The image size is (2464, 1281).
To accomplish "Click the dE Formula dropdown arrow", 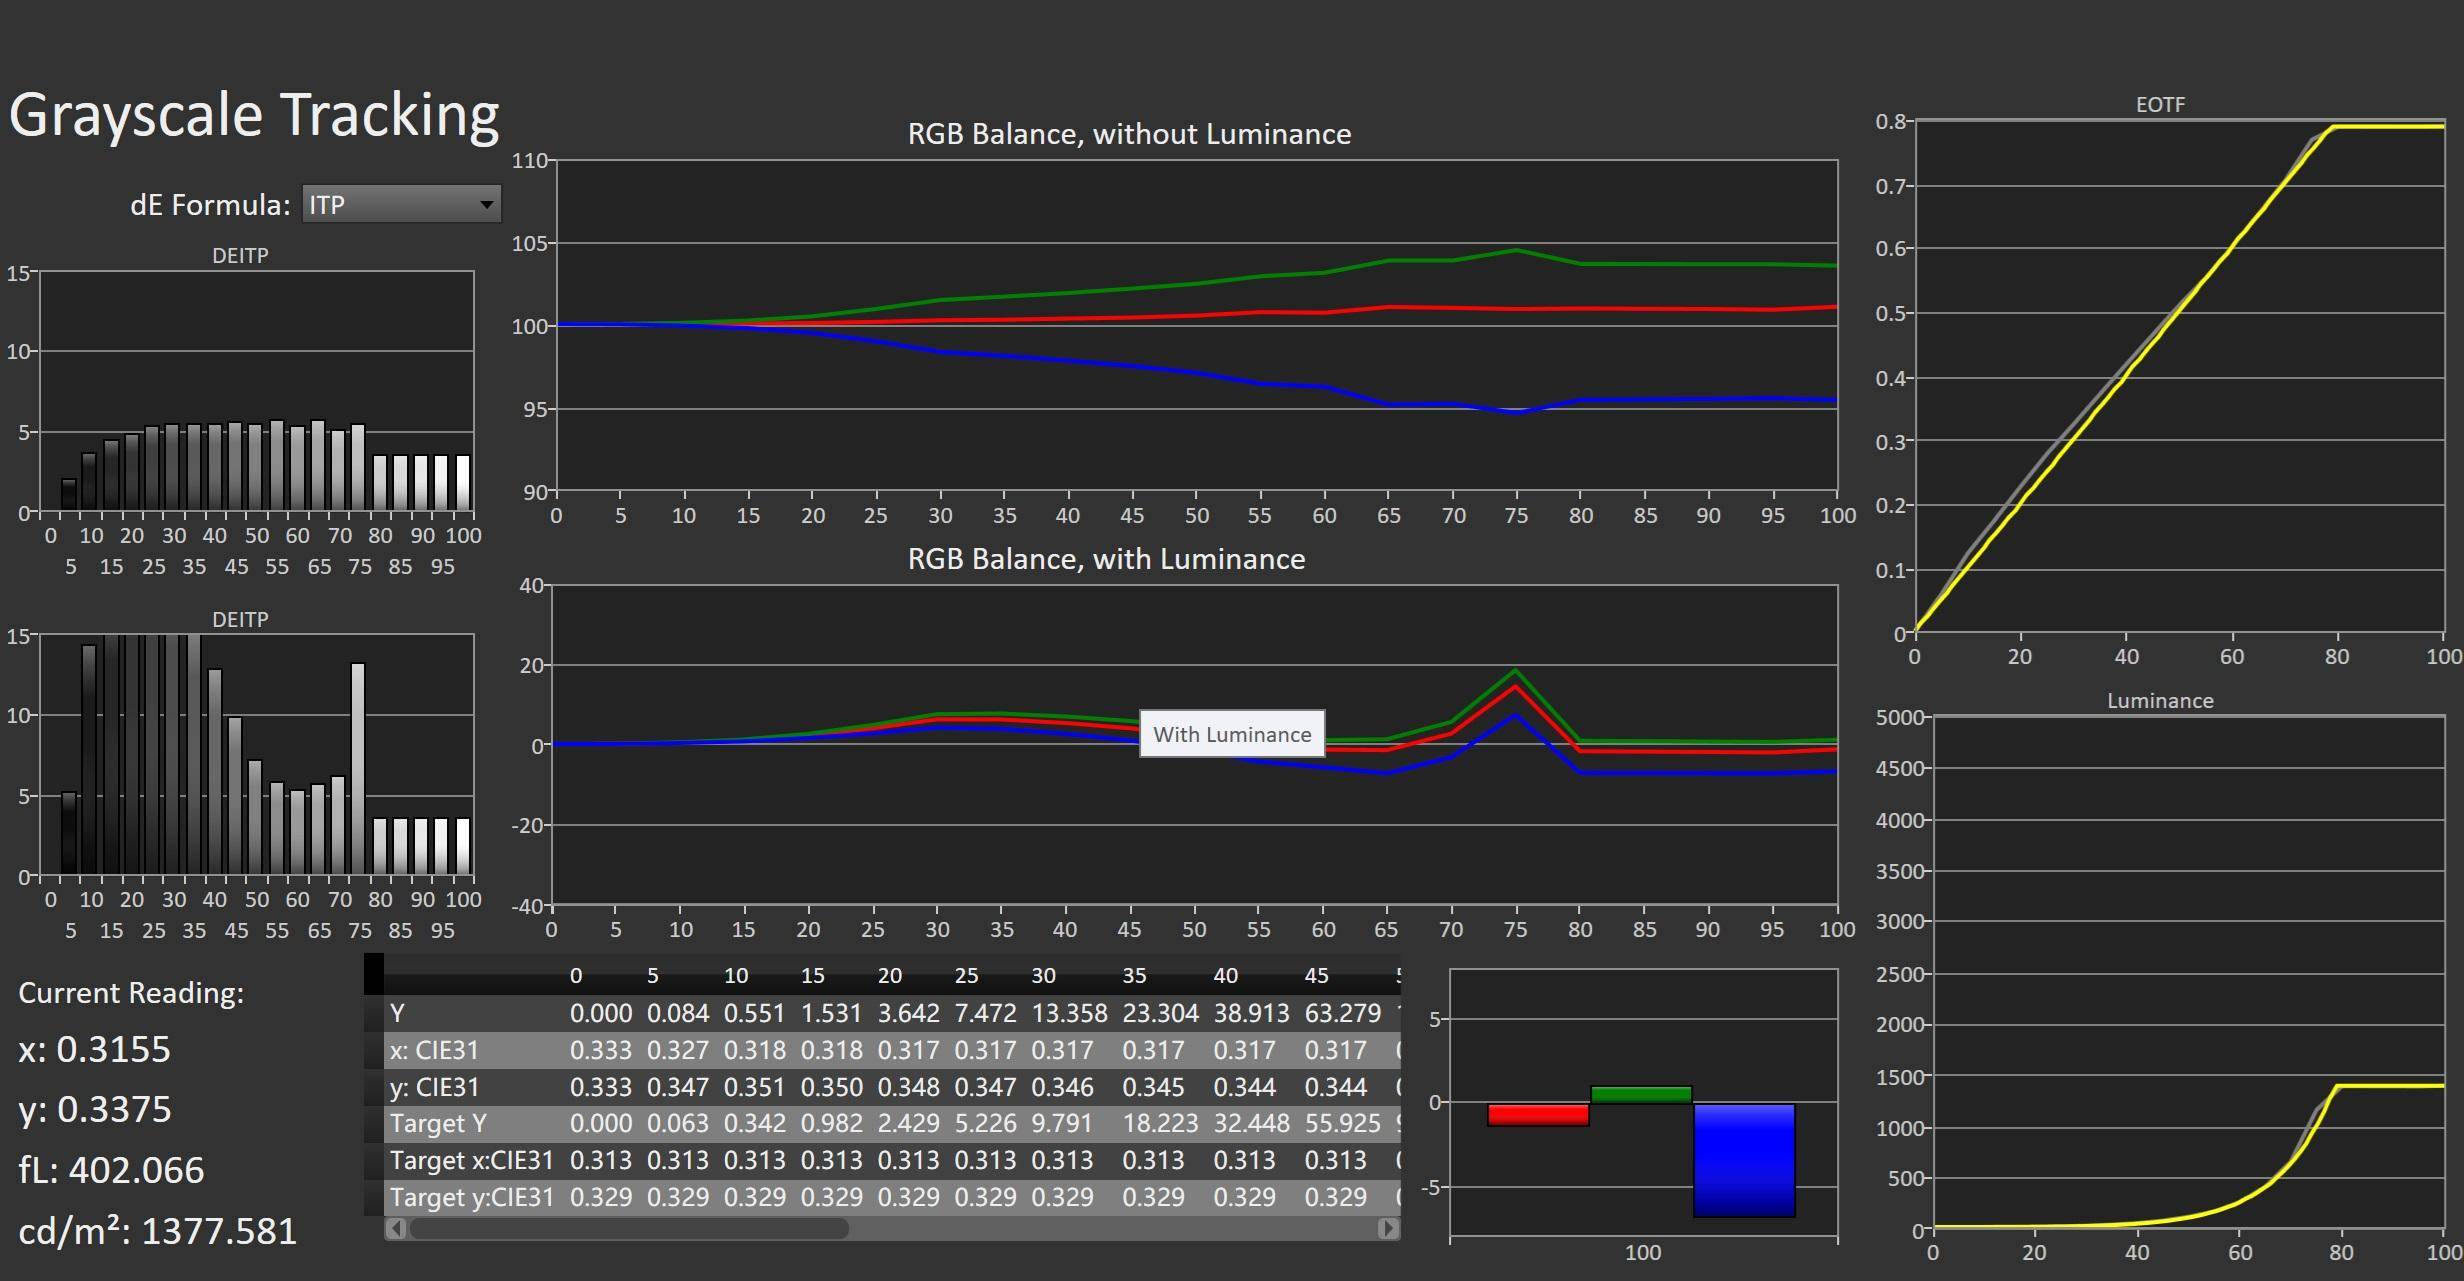I will [486, 205].
